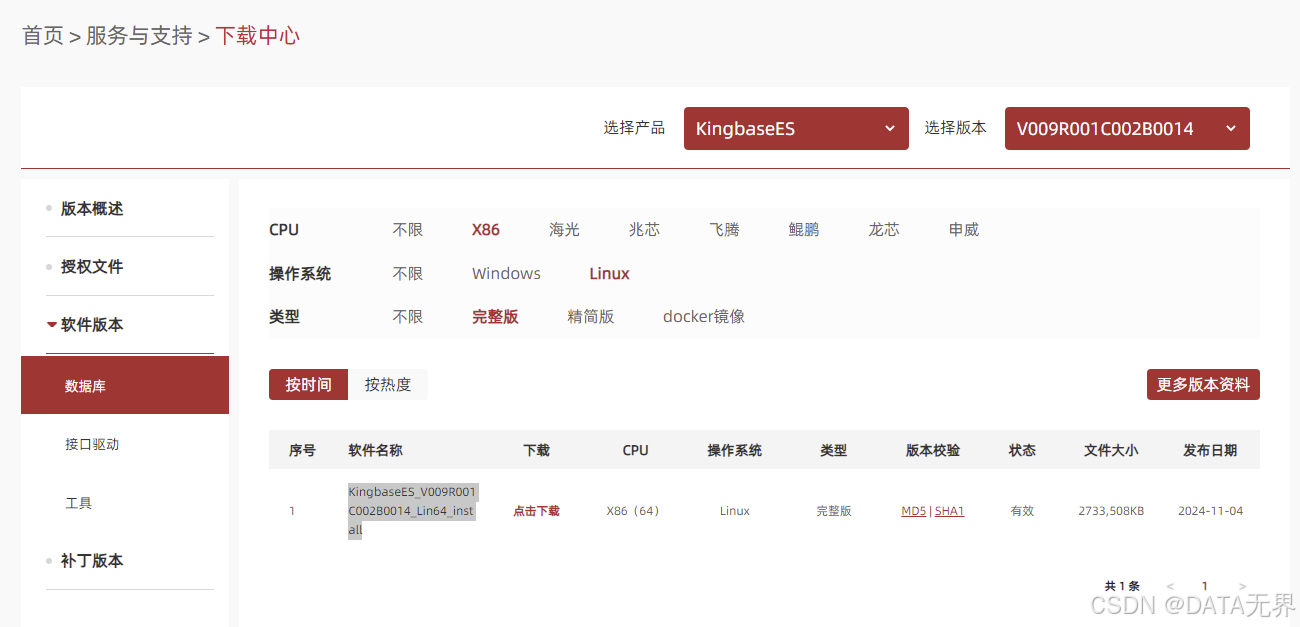Select page 1 in pagination
This screenshot has height=627, width=1300.
(1205, 586)
